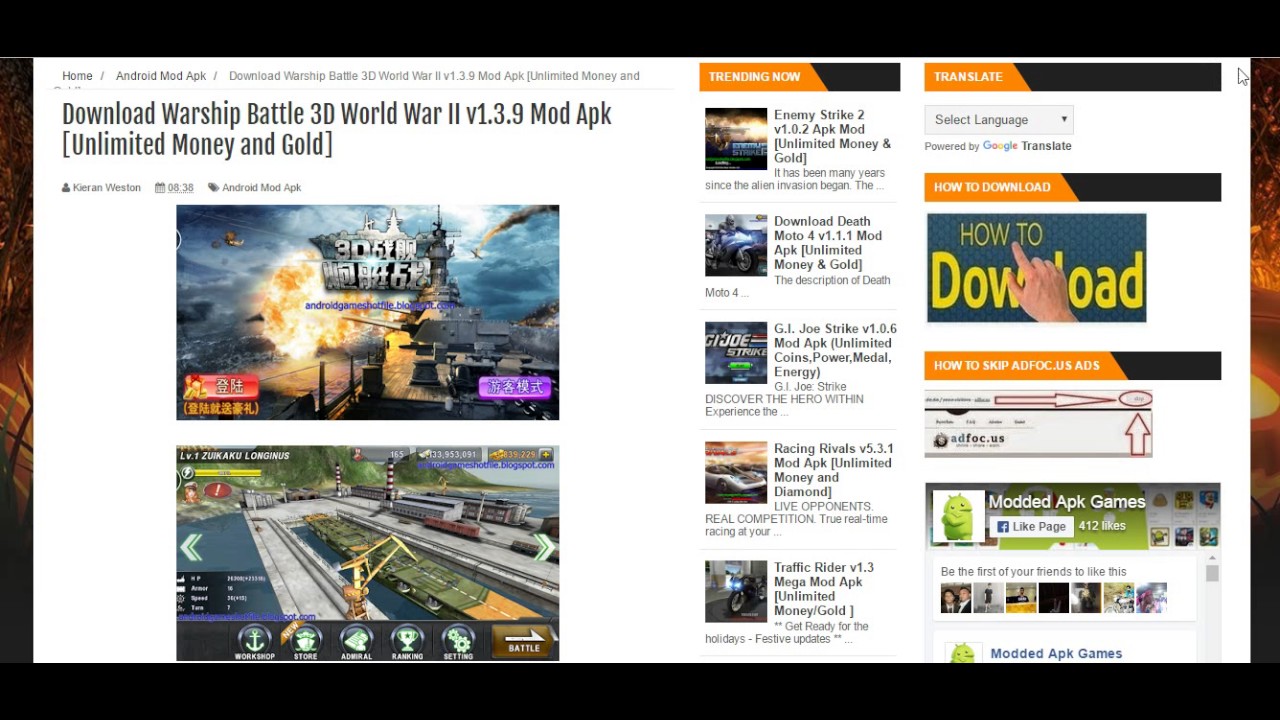This screenshot has height=720, width=1280.
Task: Open the Death Moto 4 thumbnail
Action: (736, 245)
